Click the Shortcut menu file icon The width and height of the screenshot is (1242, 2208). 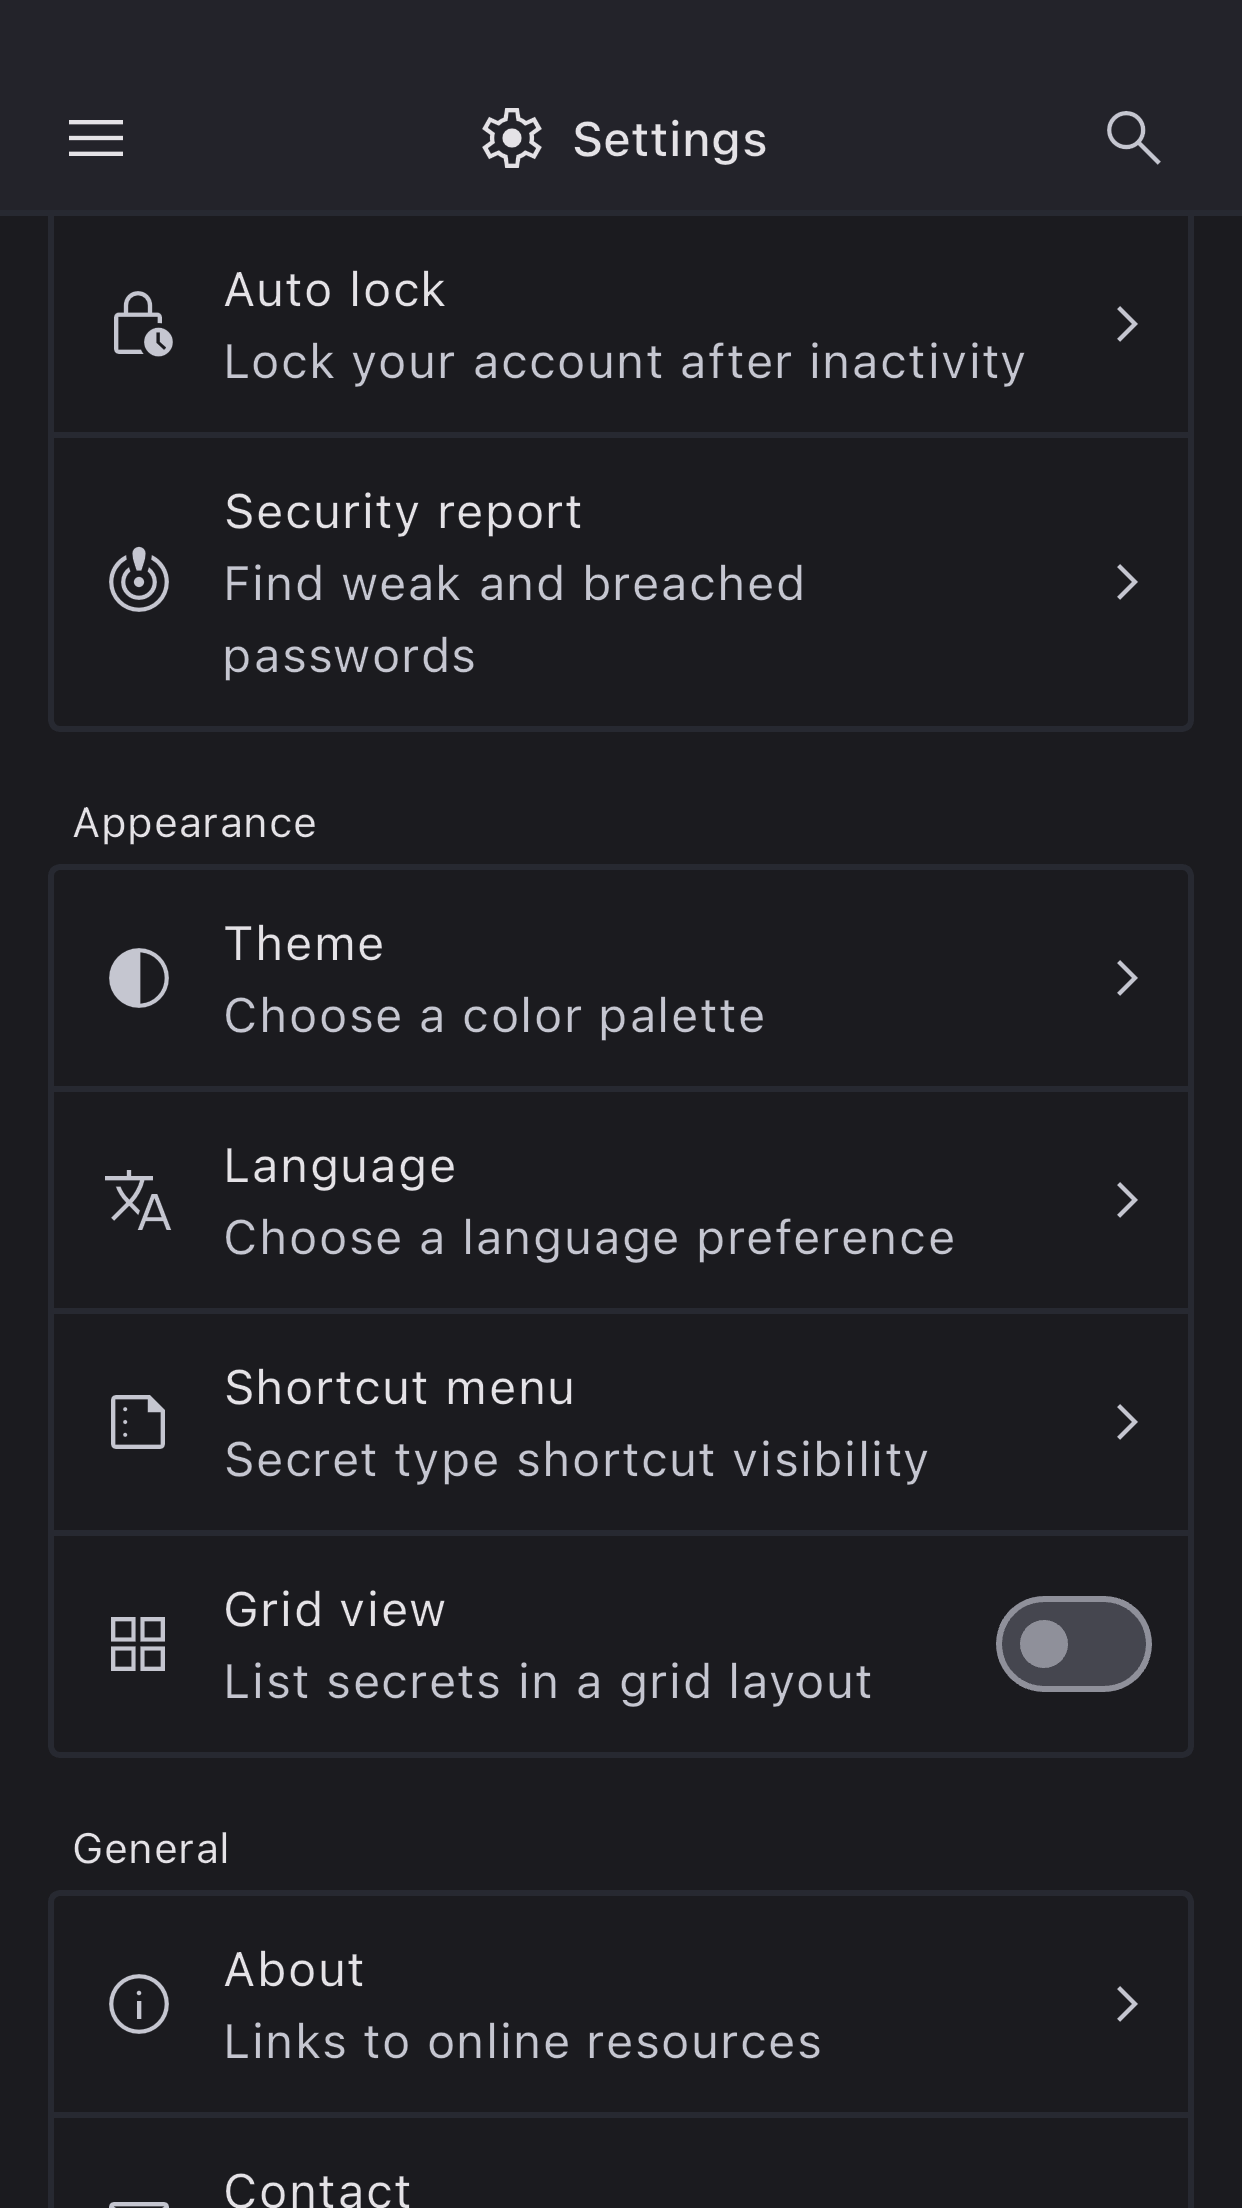[x=138, y=1422]
